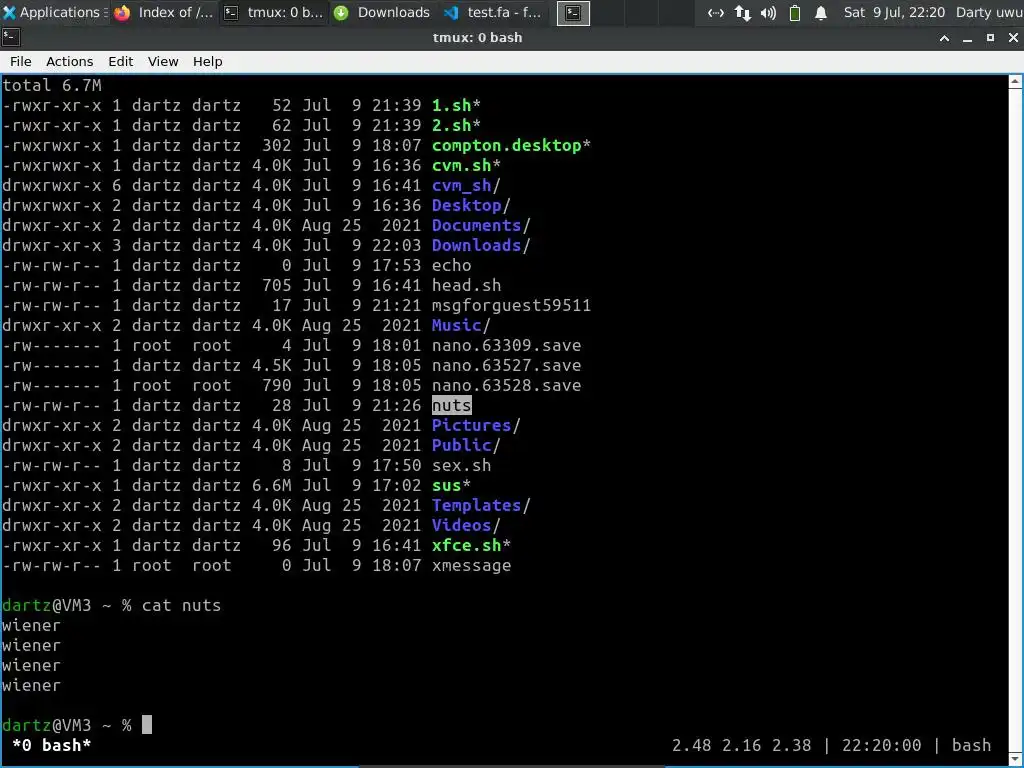Click the terminal vertical scrollbar track
Image resolution: width=1024 pixels, height=768 pixels.
click(1015, 418)
